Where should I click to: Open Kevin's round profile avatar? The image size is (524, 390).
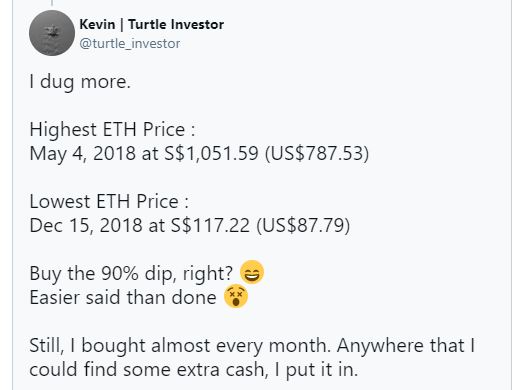pos(52,33)
